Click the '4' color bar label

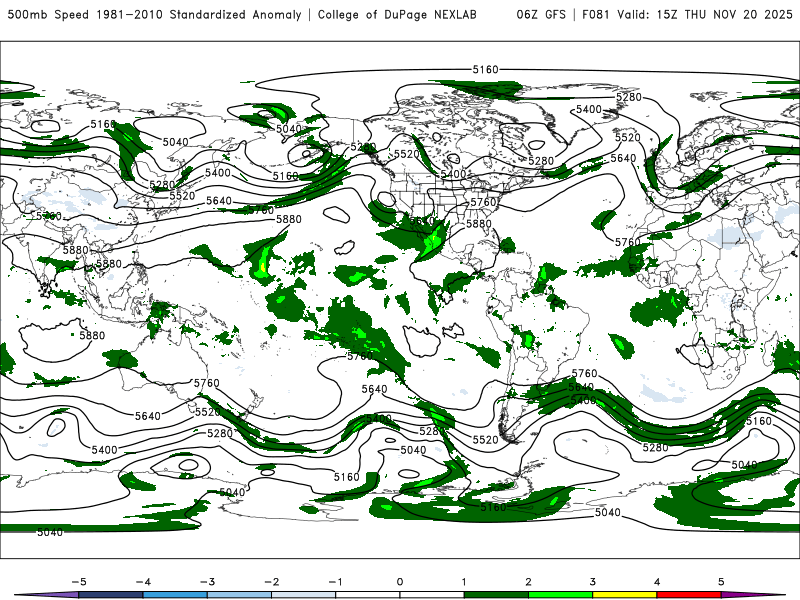[x=657, y=582]
